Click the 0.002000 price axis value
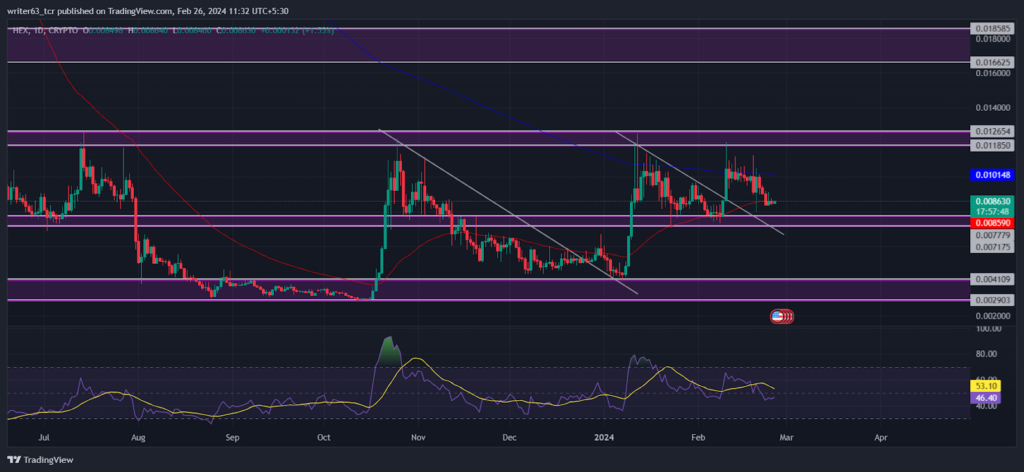This screenshot has width=1024, height=472. 991,316
